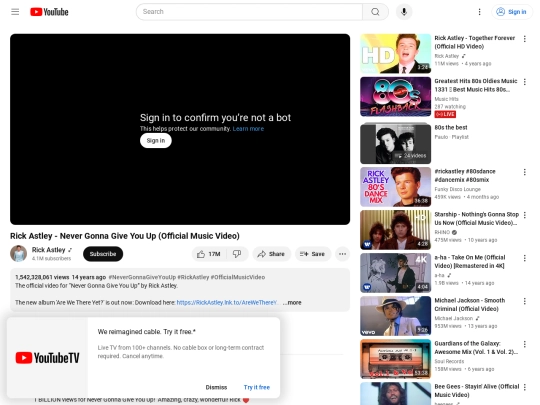The width and height of the screenshot is (540, 405).
Task: Start voice search with microphone icon
Action: point(404,12)
